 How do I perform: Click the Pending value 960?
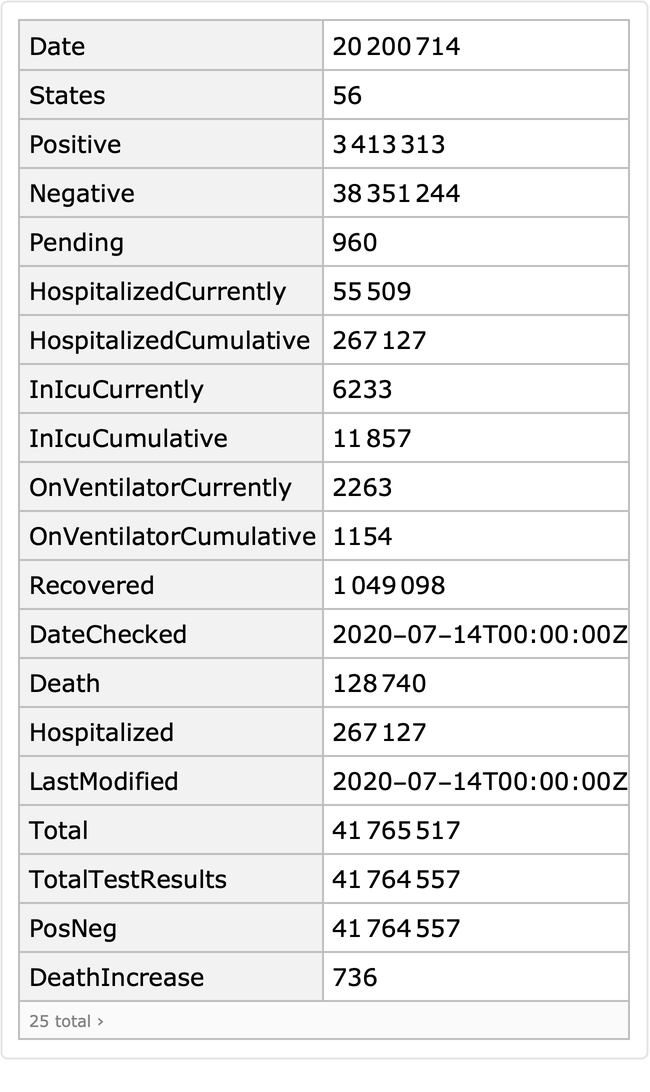point(355,242)
